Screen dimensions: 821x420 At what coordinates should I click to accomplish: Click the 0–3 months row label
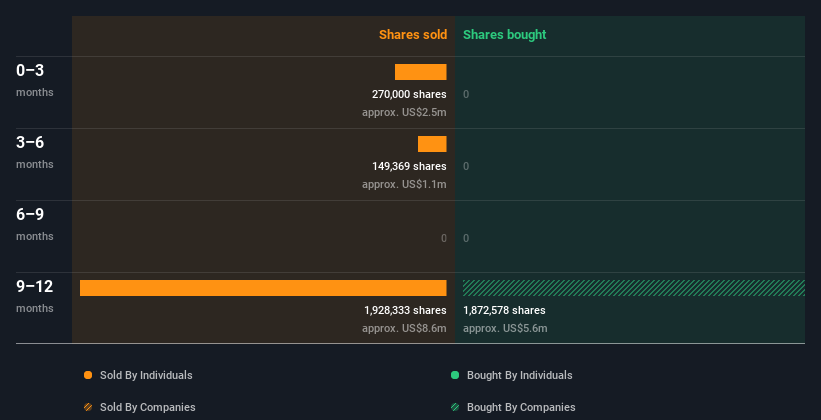(35, 80)
